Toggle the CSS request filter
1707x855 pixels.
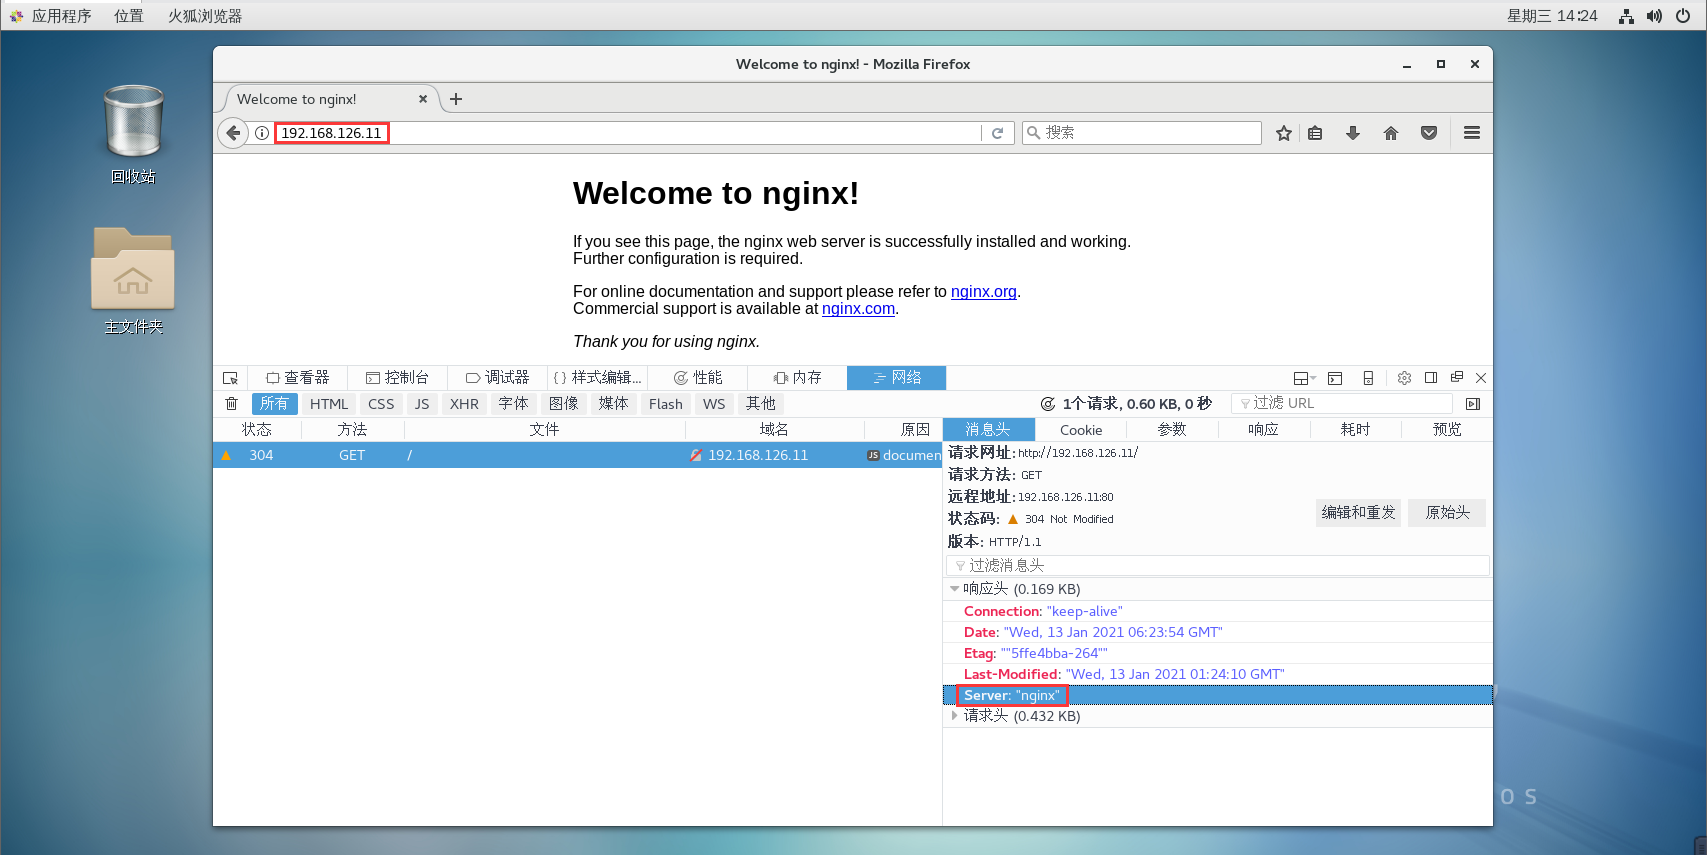[381, 404]
